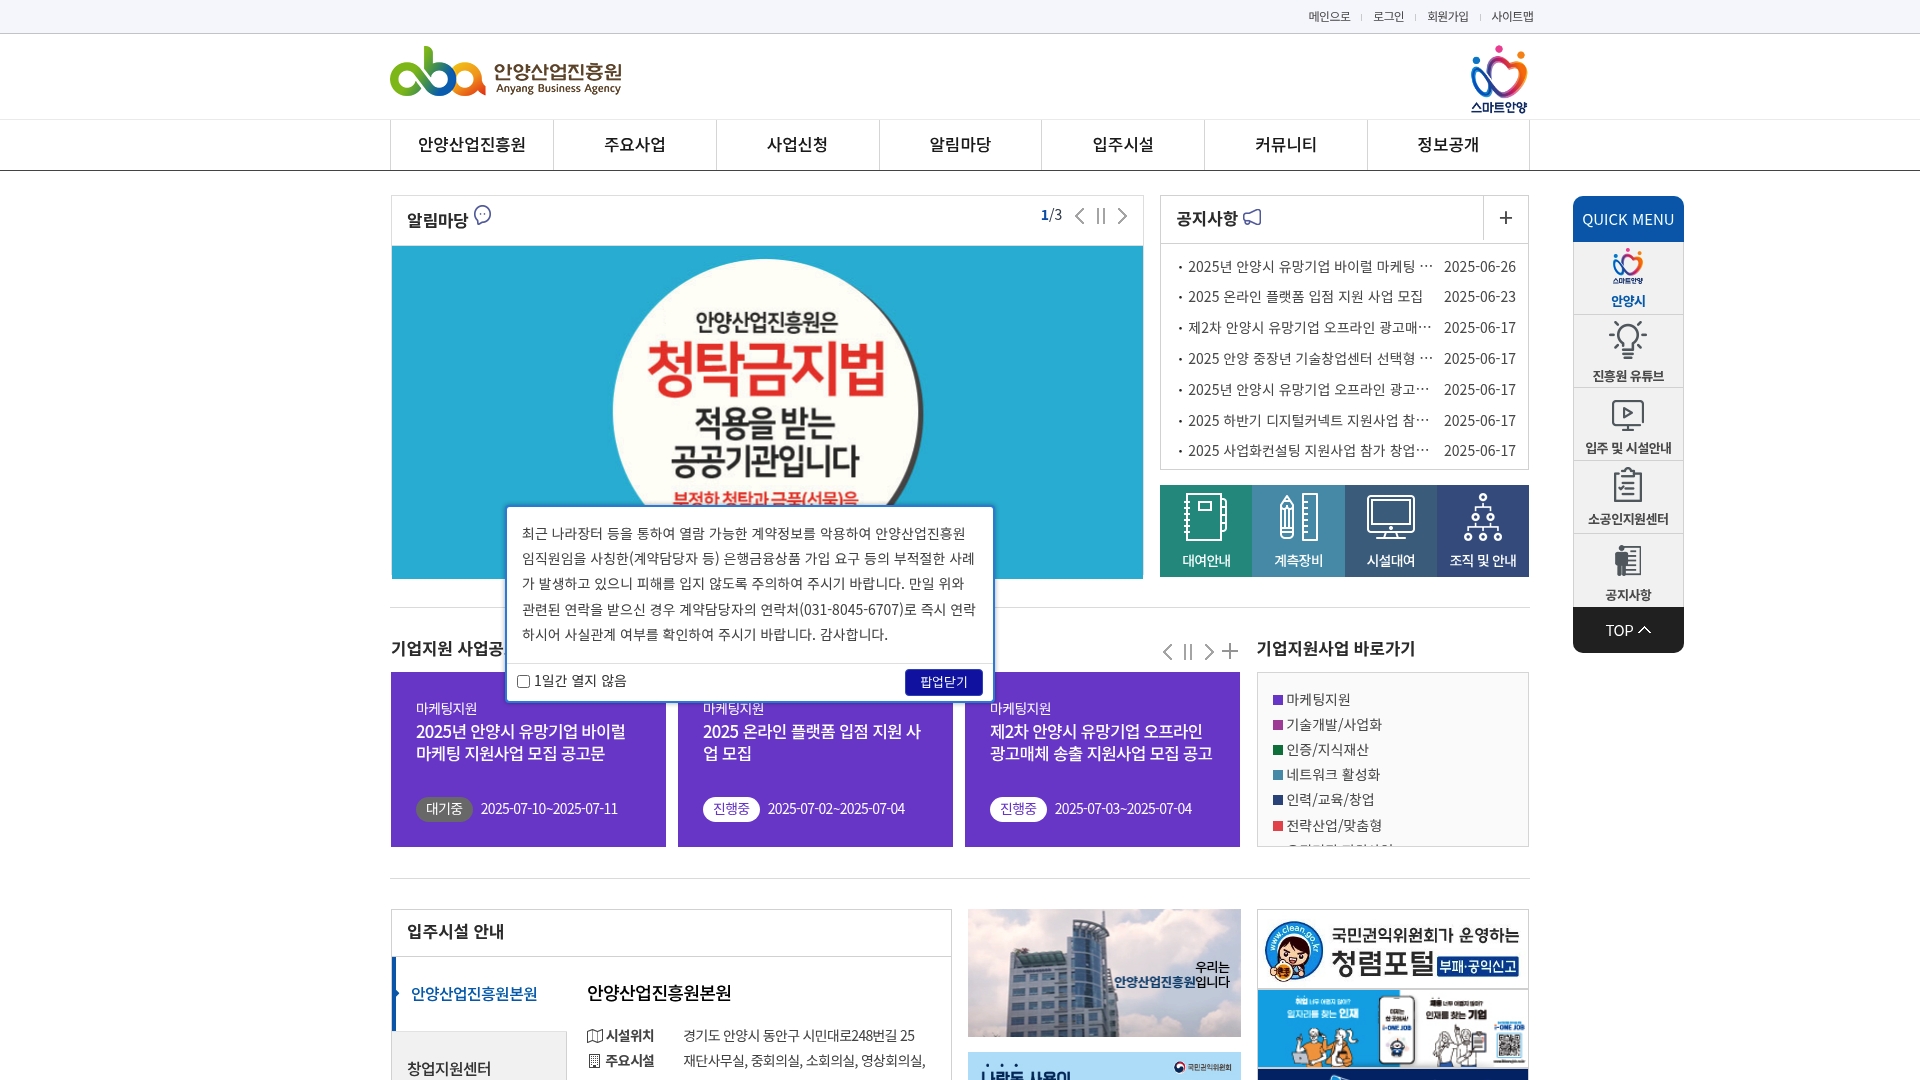Click 로그인 top link
The width and height of the screenshot is (1920, 1080).
click(1388, 16)
